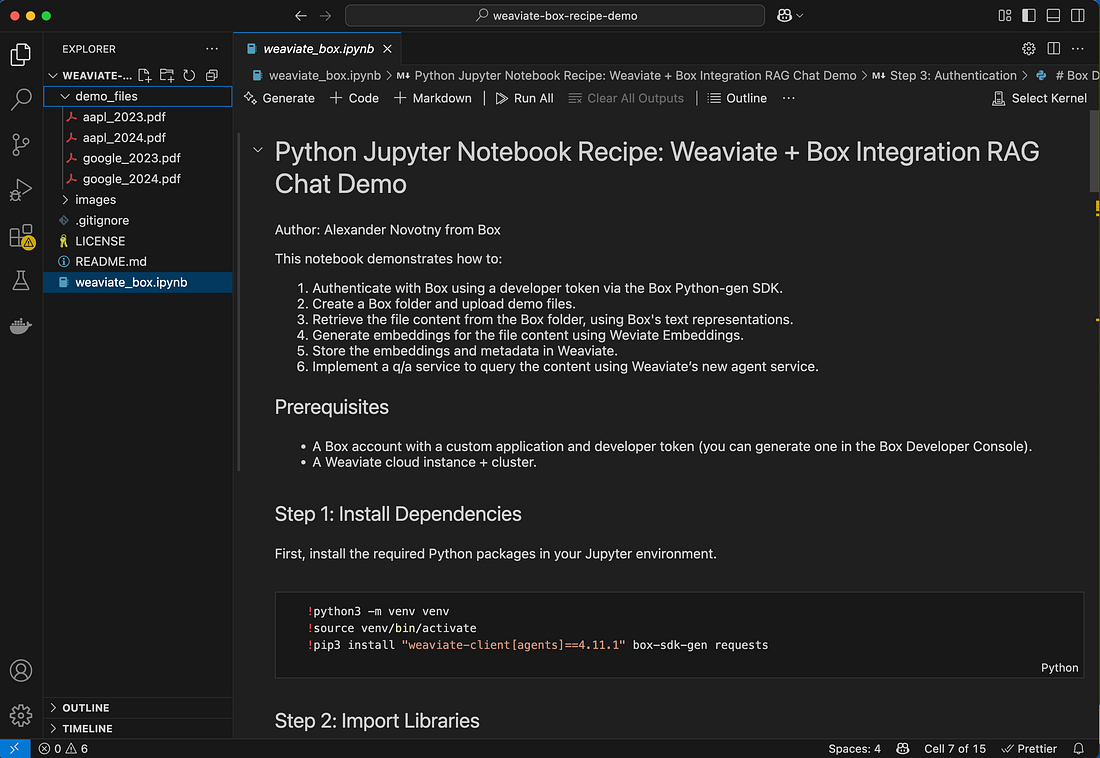The height and width of the screenshot is (758, 1100).
Task: Click Generate in the notebook toolbar
Action: click(279, 98)
